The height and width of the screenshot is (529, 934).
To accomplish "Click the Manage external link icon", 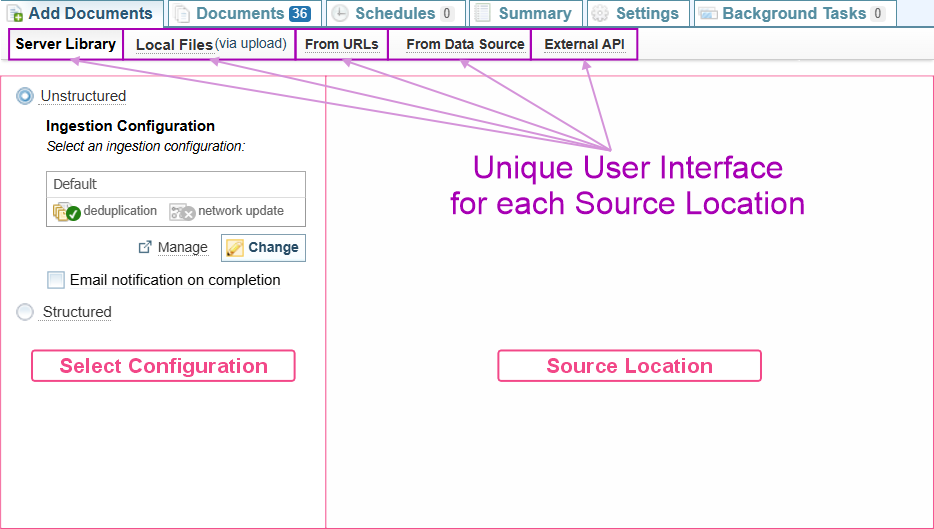I will [x=145, y=247].
